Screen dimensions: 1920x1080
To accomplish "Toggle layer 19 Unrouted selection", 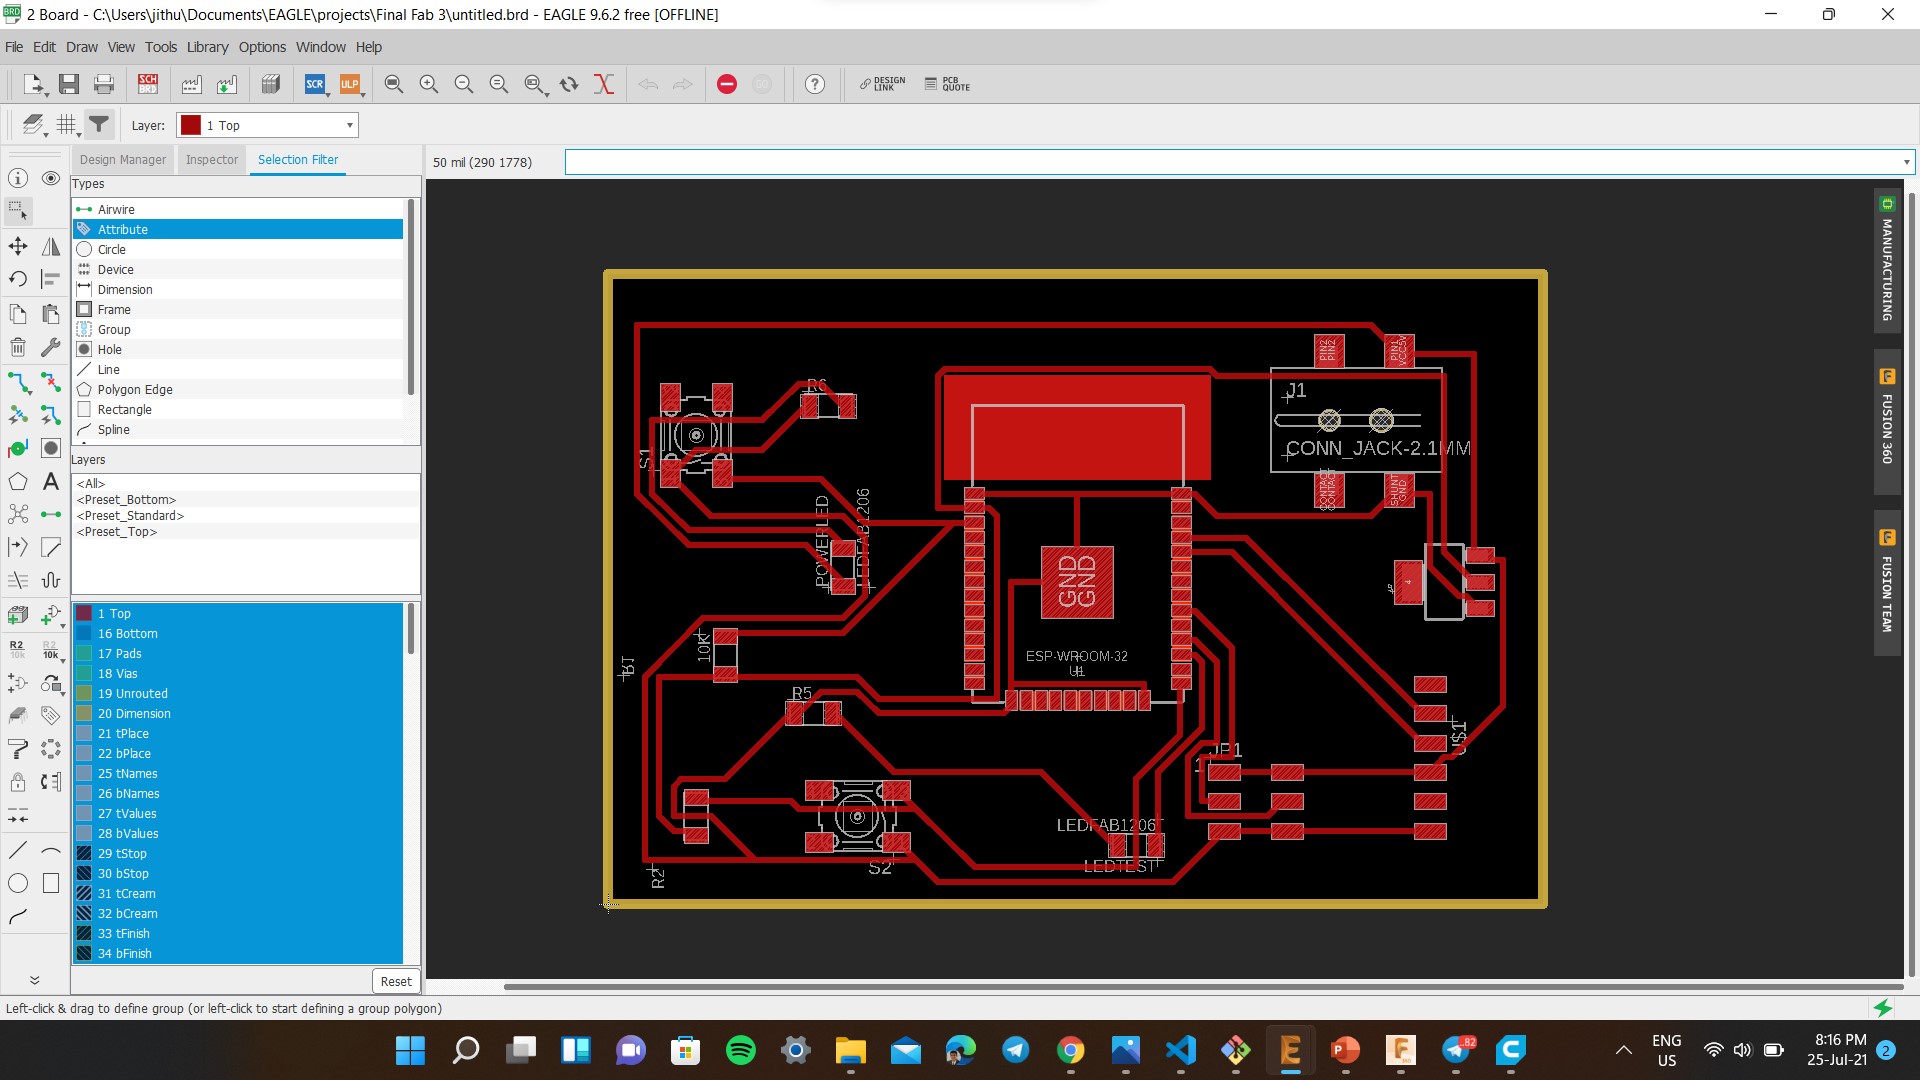I will 237,693.
